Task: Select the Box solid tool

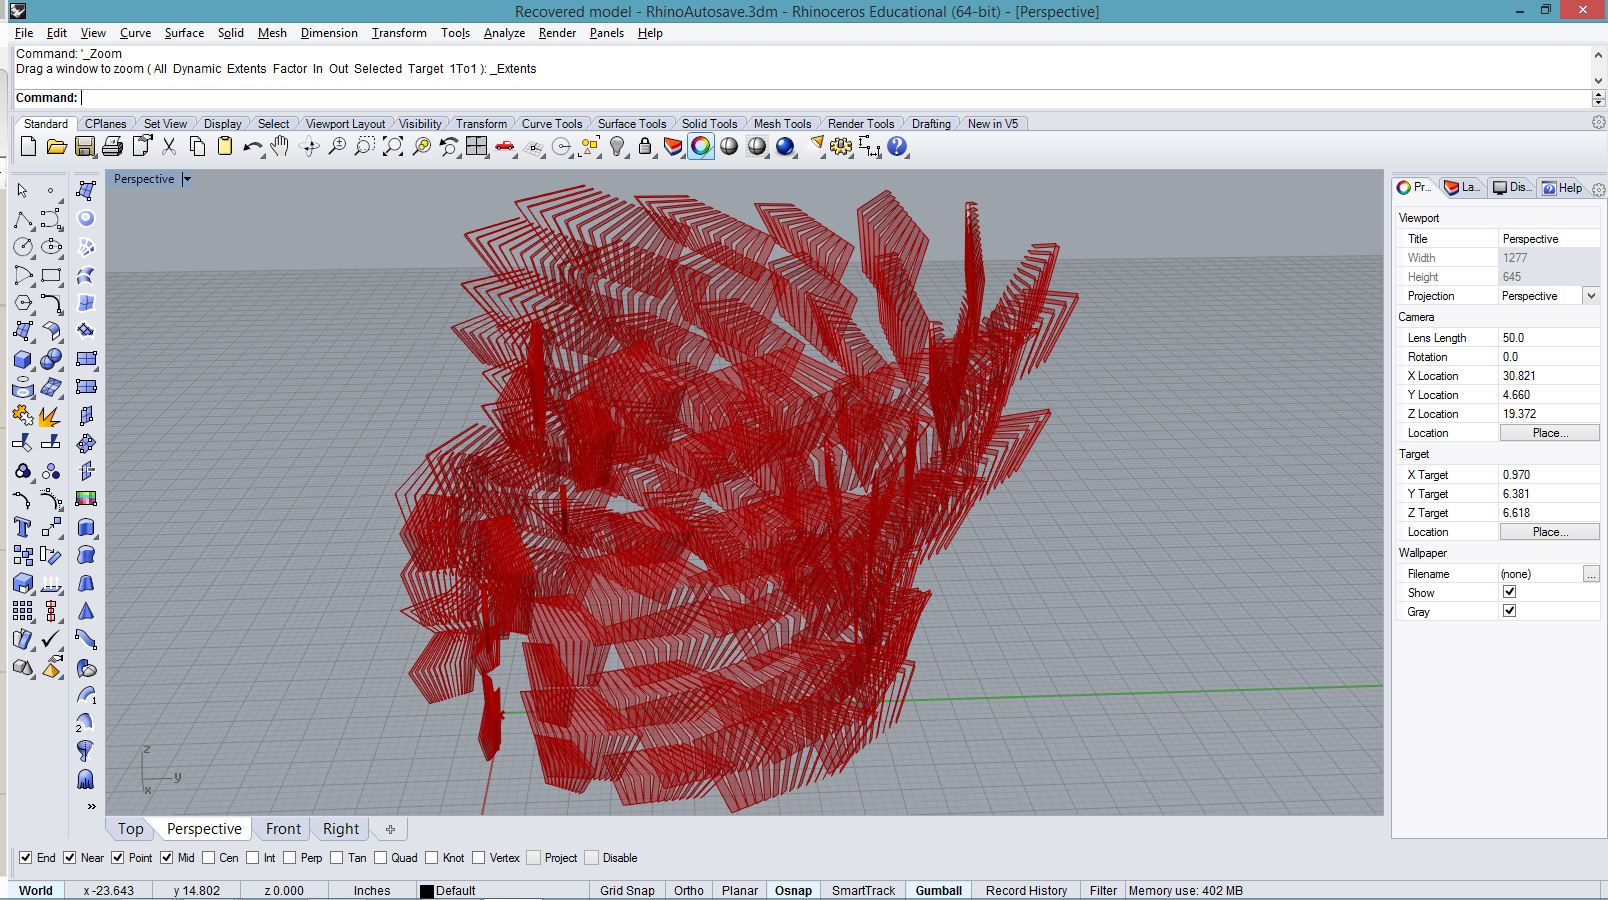Action: (22, 359)
